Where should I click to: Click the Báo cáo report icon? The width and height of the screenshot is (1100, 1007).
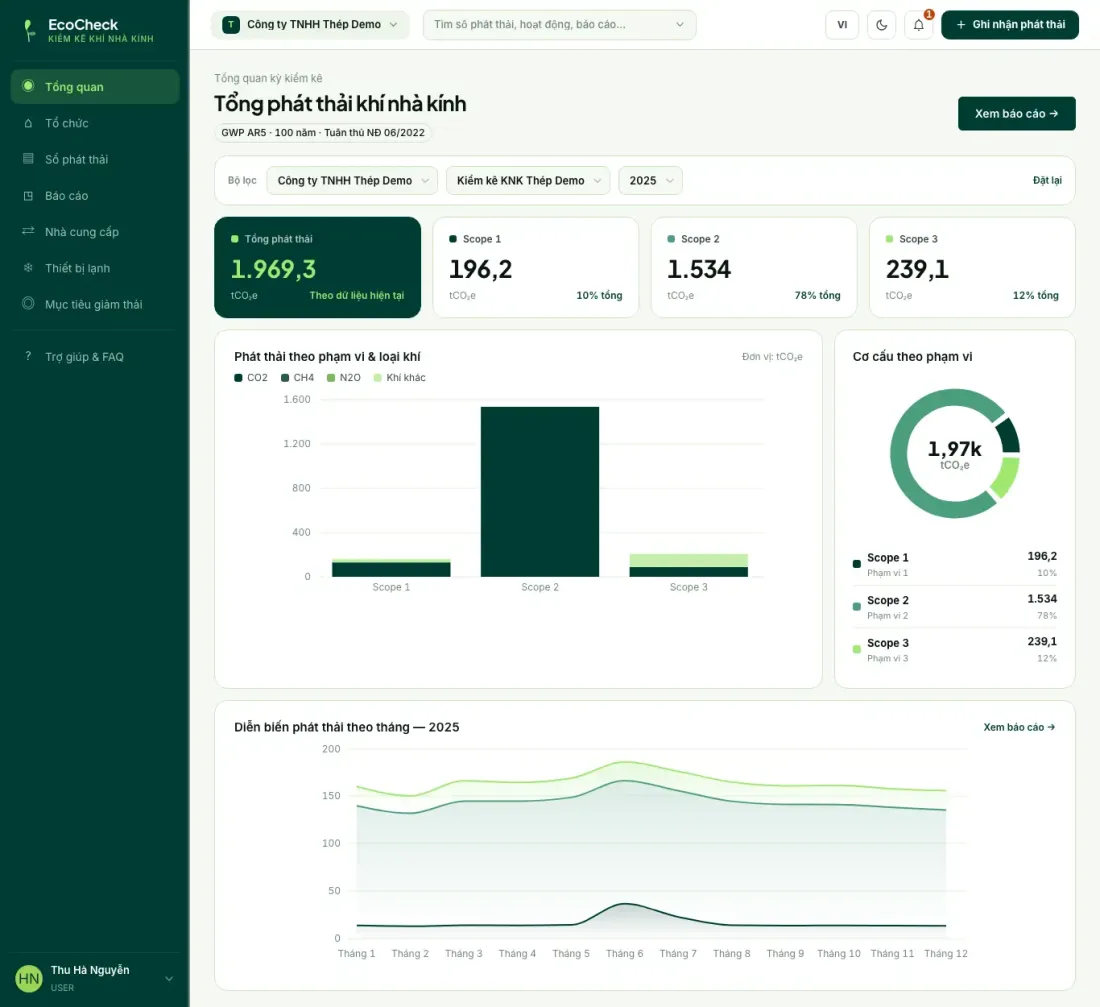[28, 196]
